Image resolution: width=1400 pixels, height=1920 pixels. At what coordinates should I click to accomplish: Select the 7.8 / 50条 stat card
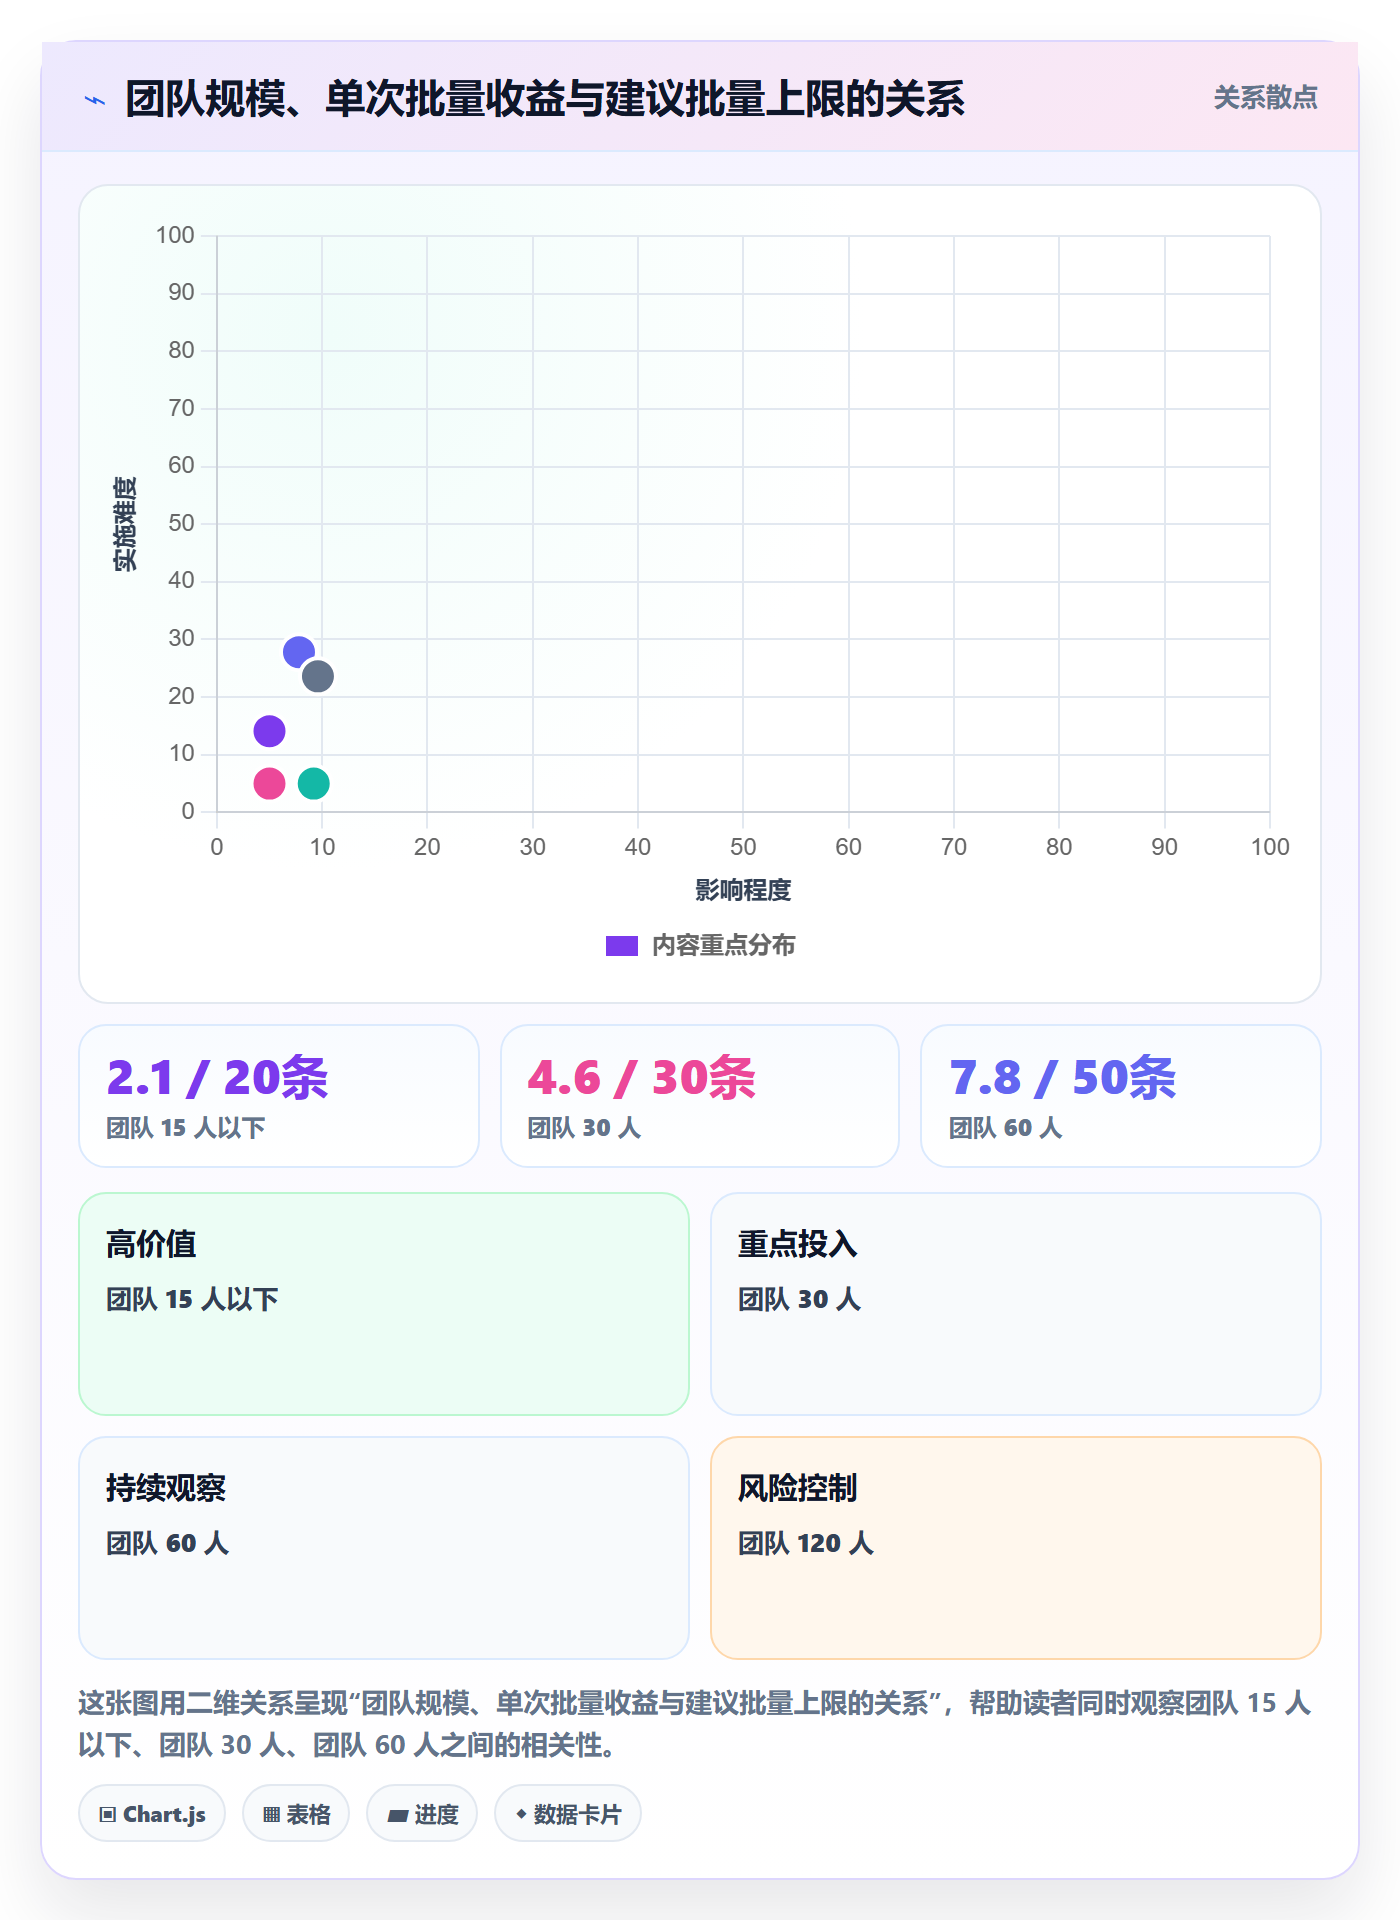click(1121, 1096)
